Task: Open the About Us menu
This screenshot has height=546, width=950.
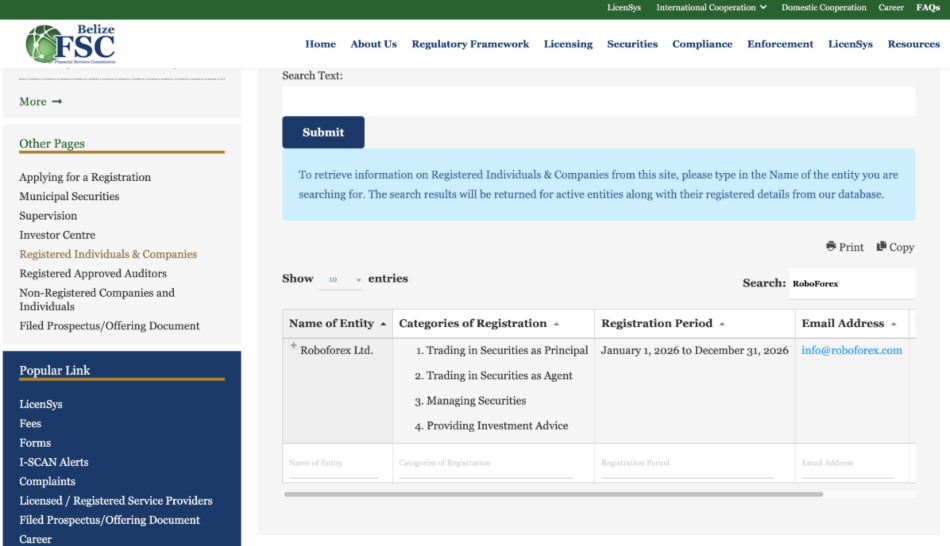Action: [373, 44]
